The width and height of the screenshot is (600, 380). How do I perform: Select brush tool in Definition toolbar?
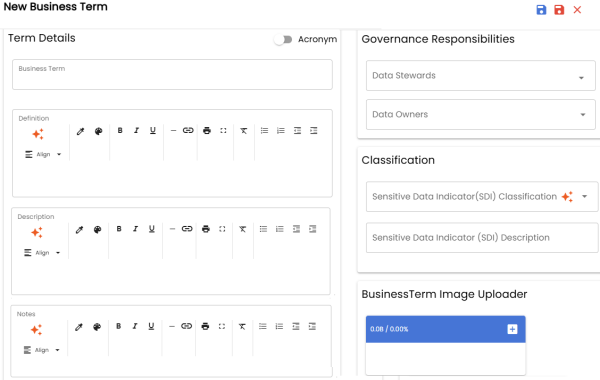click(x=80, y=131)
